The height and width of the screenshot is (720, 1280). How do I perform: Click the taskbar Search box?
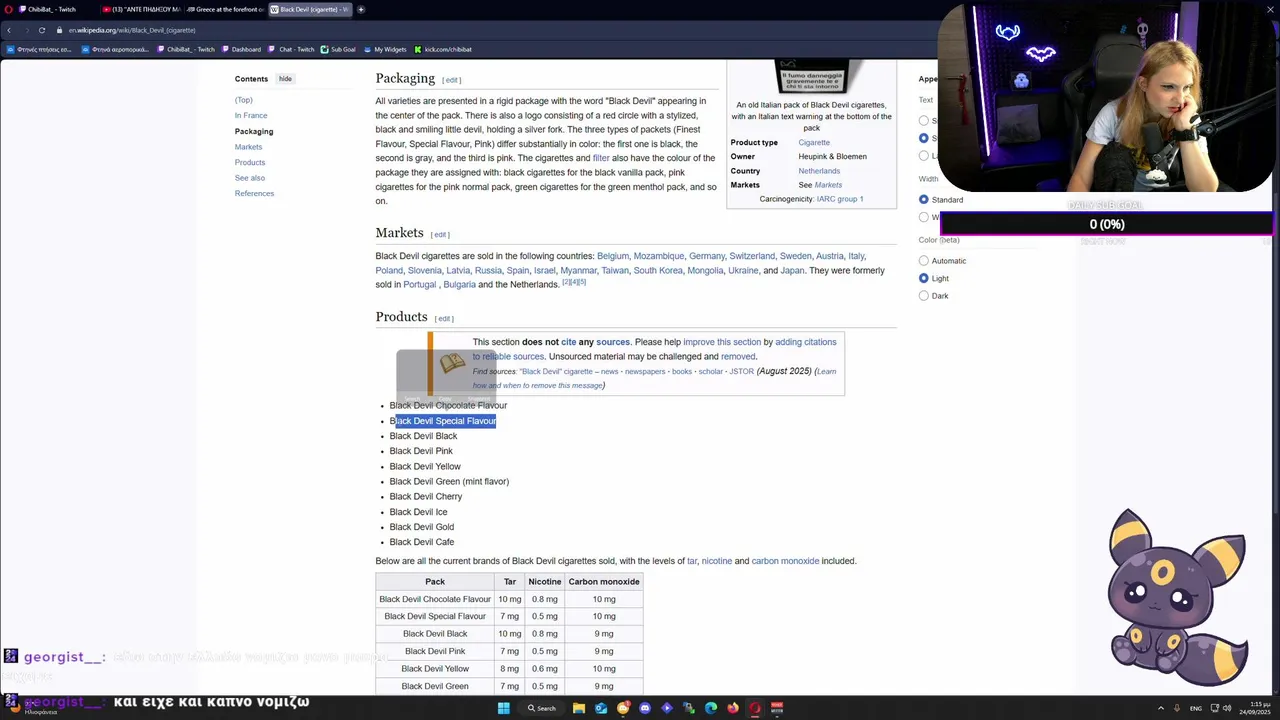(x=542, y=708)
